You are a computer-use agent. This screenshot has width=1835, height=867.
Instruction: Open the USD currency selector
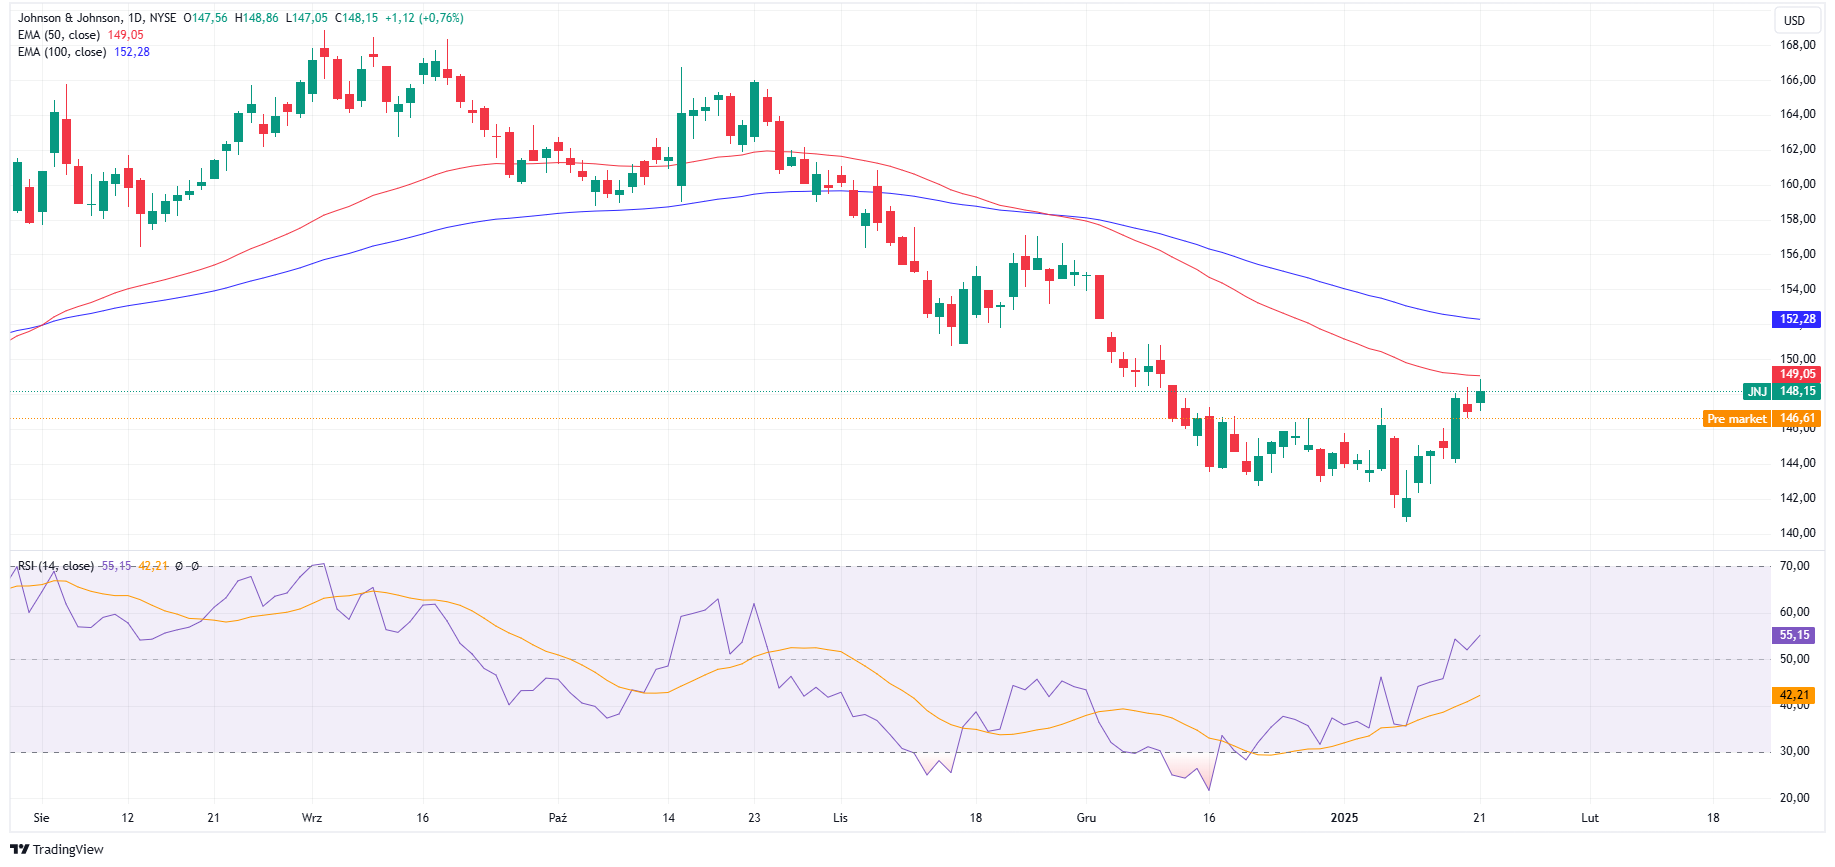[x=1795, y=21]
